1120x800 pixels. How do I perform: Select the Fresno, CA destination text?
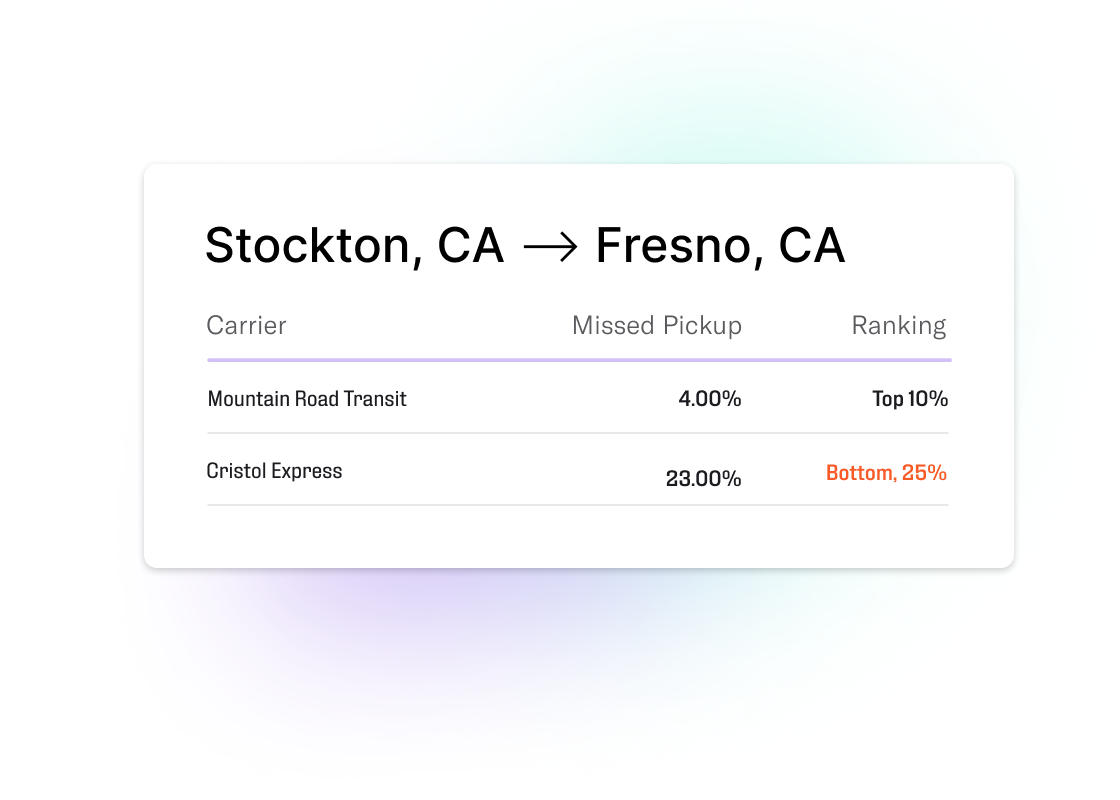[x=721, y=246]
